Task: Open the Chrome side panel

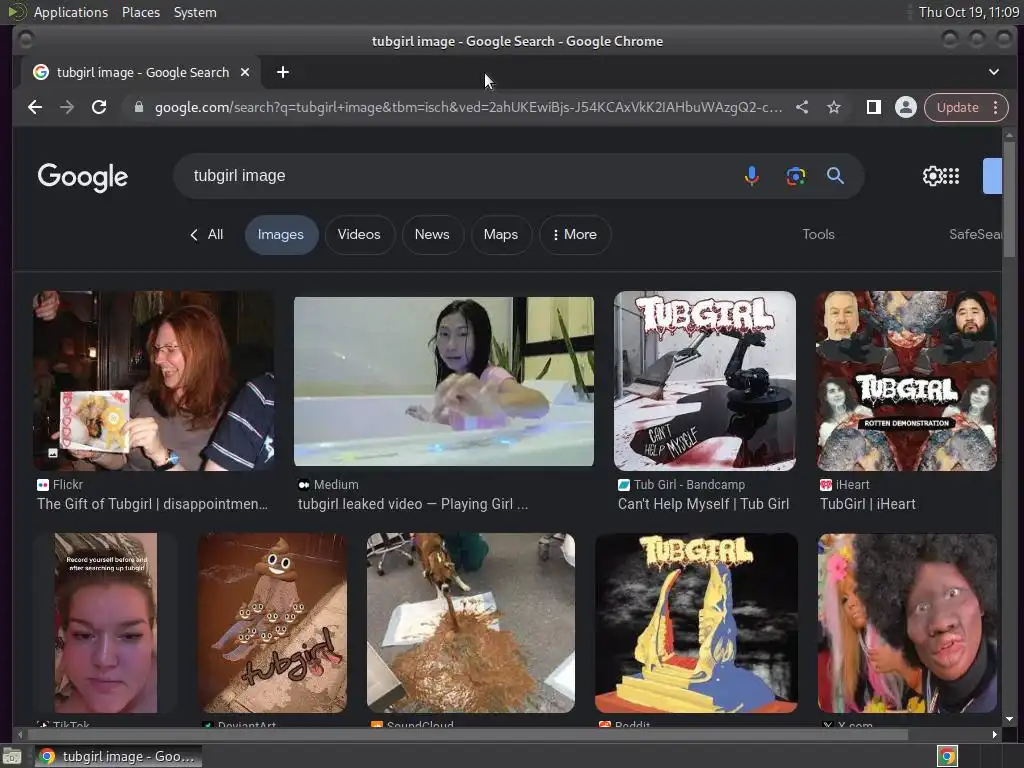Action: point(873,107)
